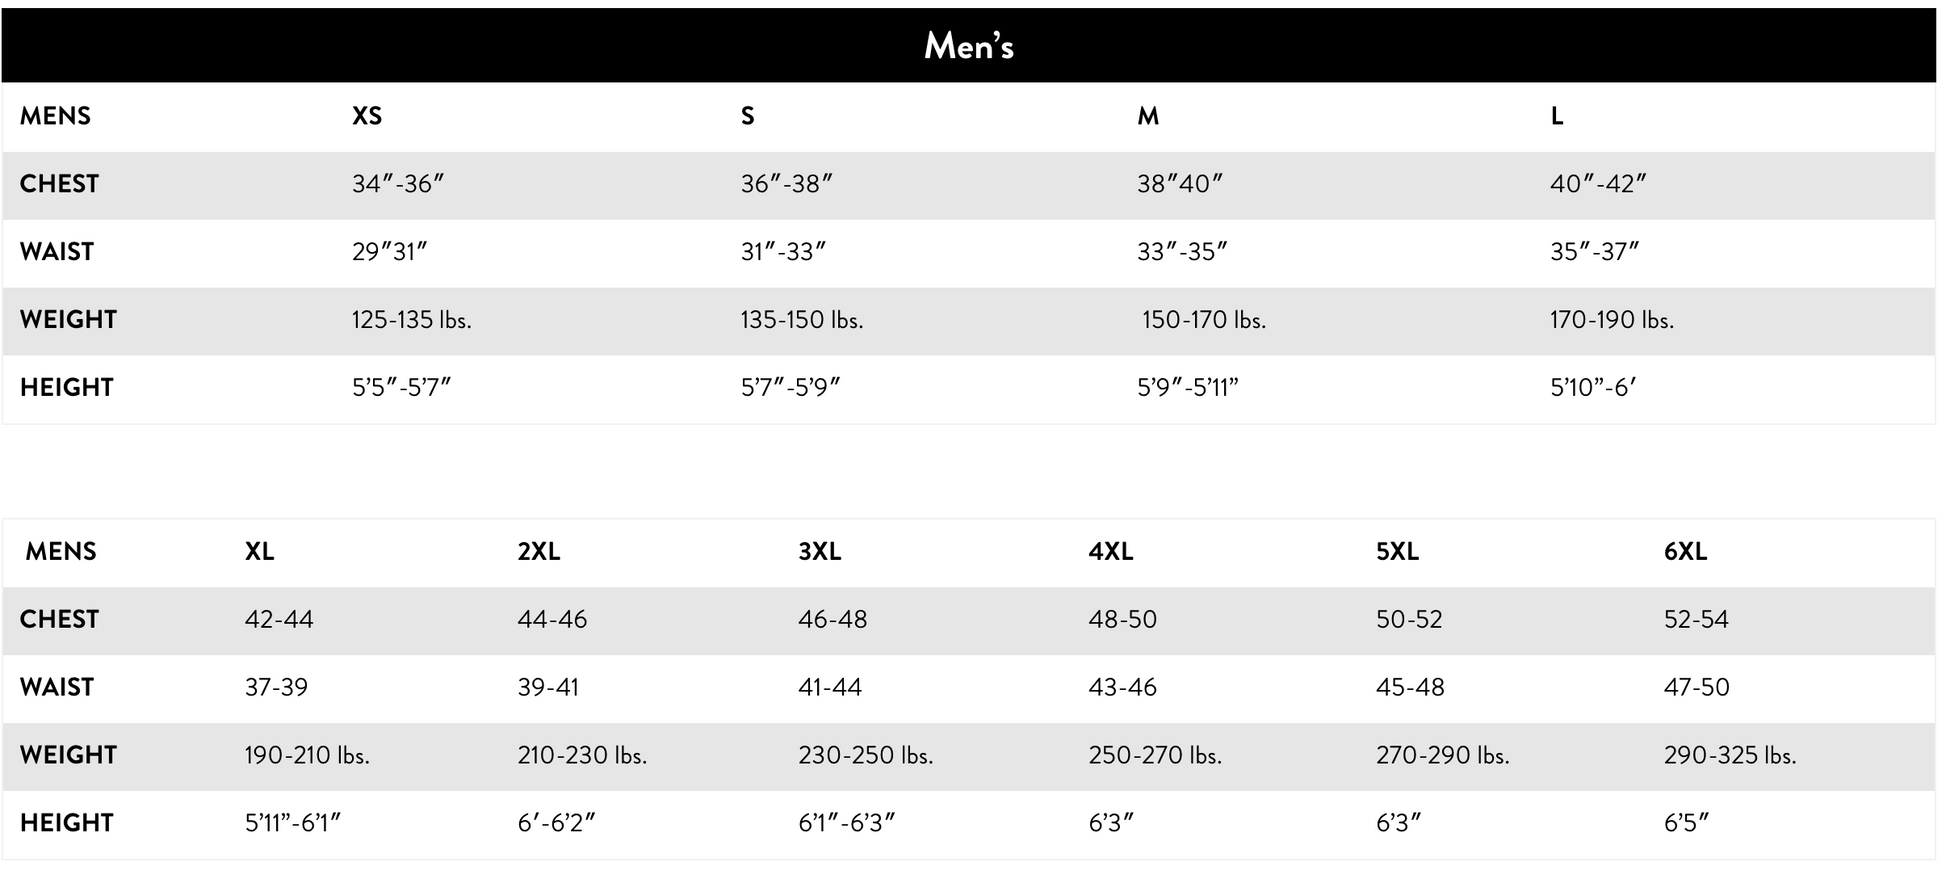Select the XS size column header
Viewport: 1946px width, 879px height.
pyautogui.click(x=367, y=116)
